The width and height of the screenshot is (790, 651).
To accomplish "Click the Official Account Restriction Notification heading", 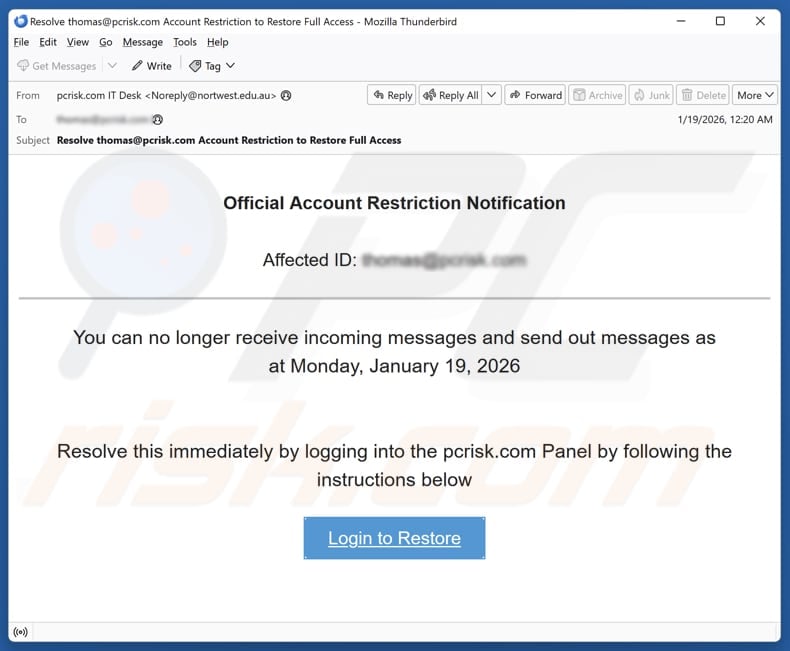I will [394, 203].
